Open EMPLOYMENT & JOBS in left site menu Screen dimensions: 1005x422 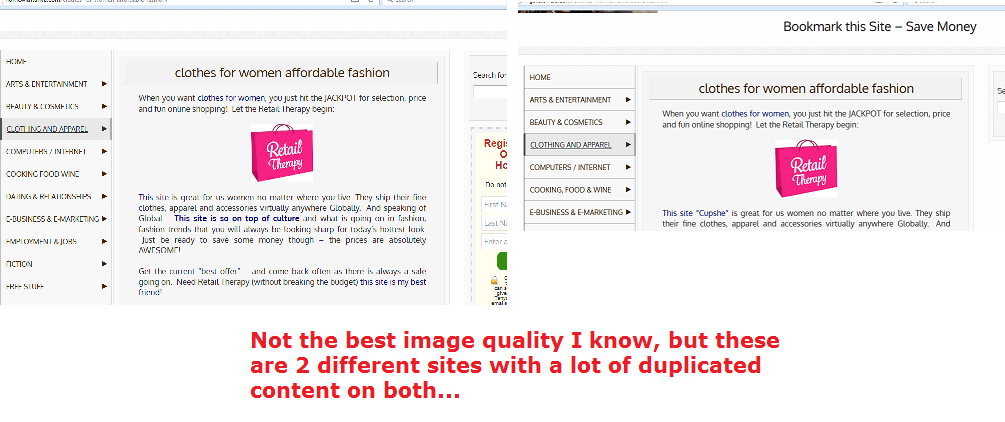(42, 242)
